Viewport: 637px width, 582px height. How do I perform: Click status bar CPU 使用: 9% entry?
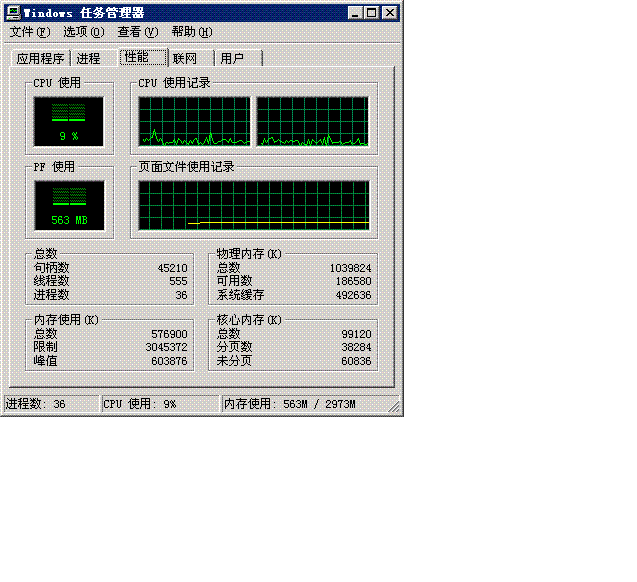point(160,404)
